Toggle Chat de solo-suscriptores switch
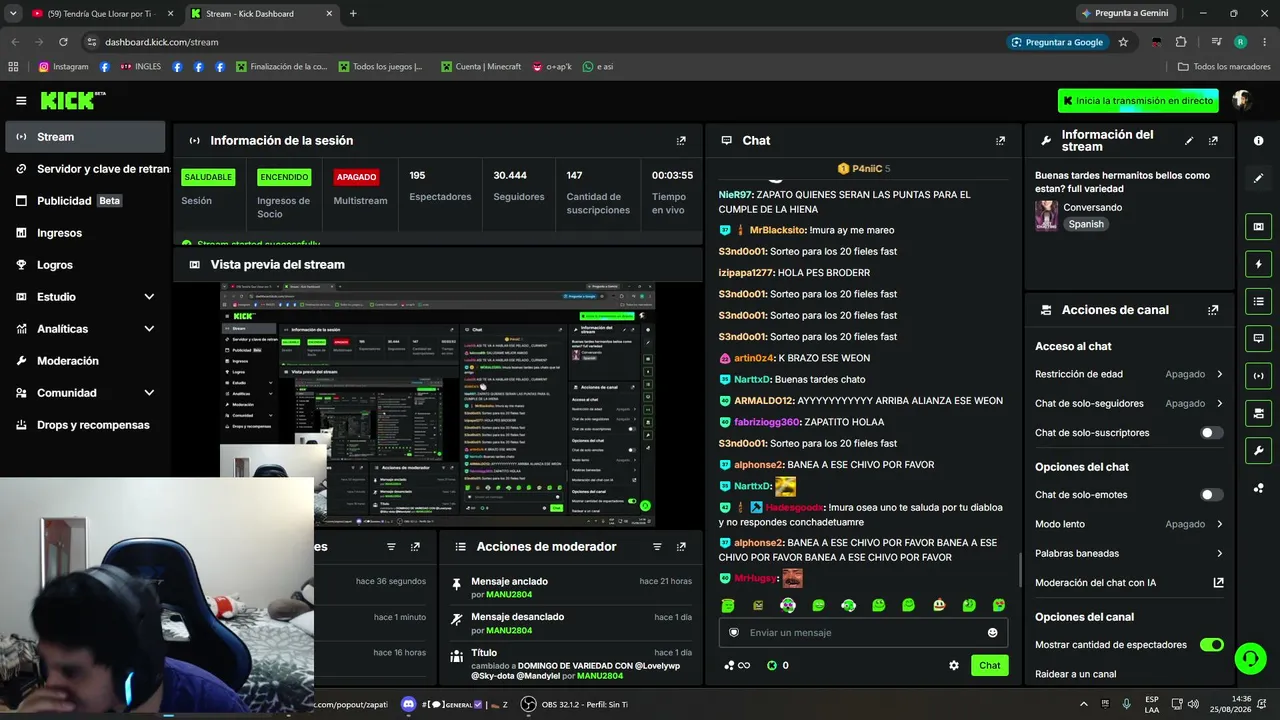The image size is (1280, 720). tap(1211, 433)
